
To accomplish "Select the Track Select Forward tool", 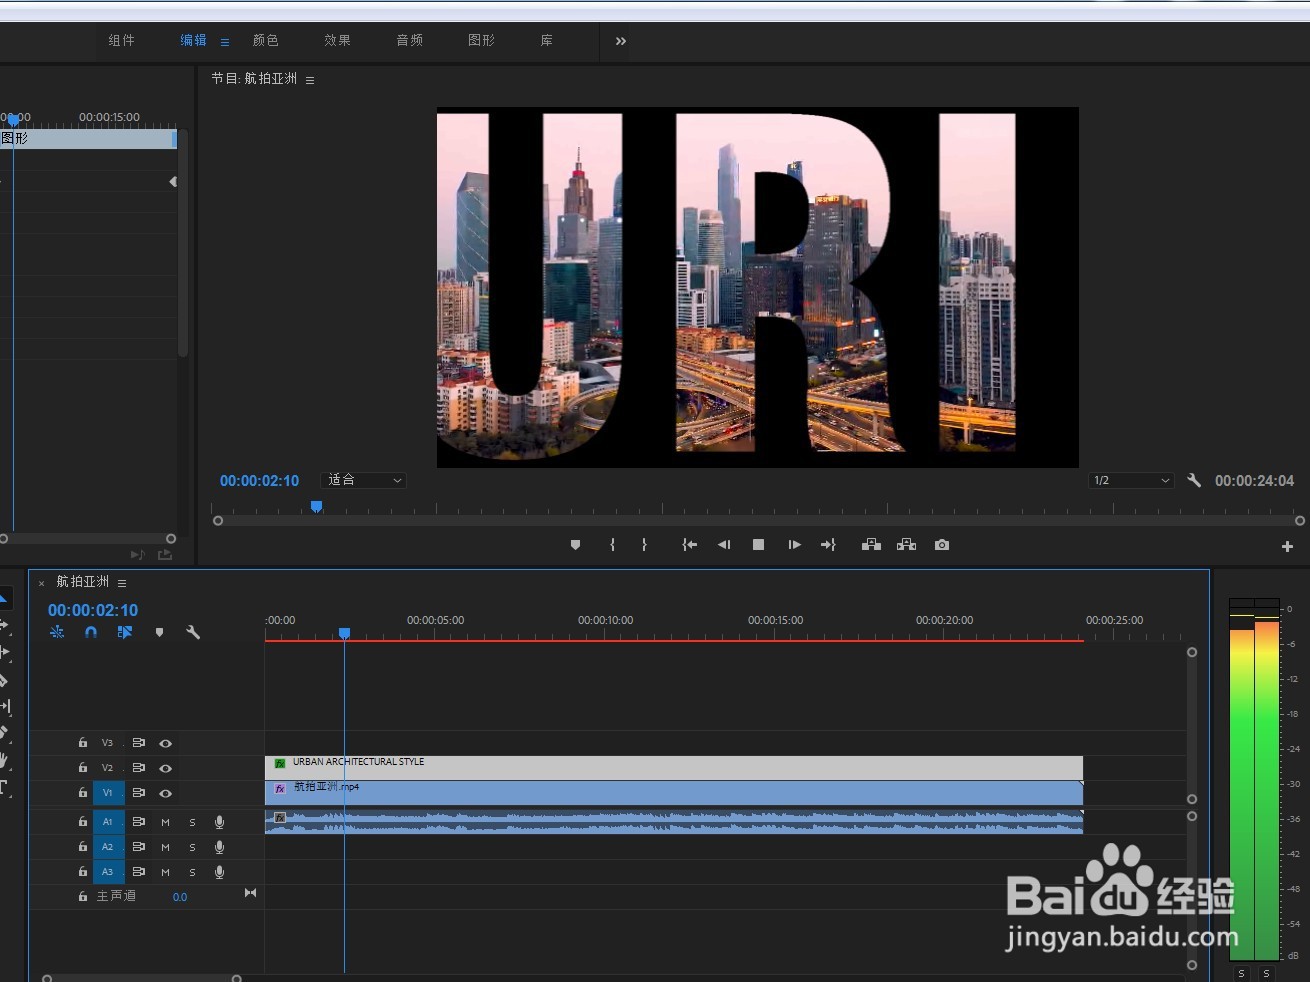I will coord(4,625).
